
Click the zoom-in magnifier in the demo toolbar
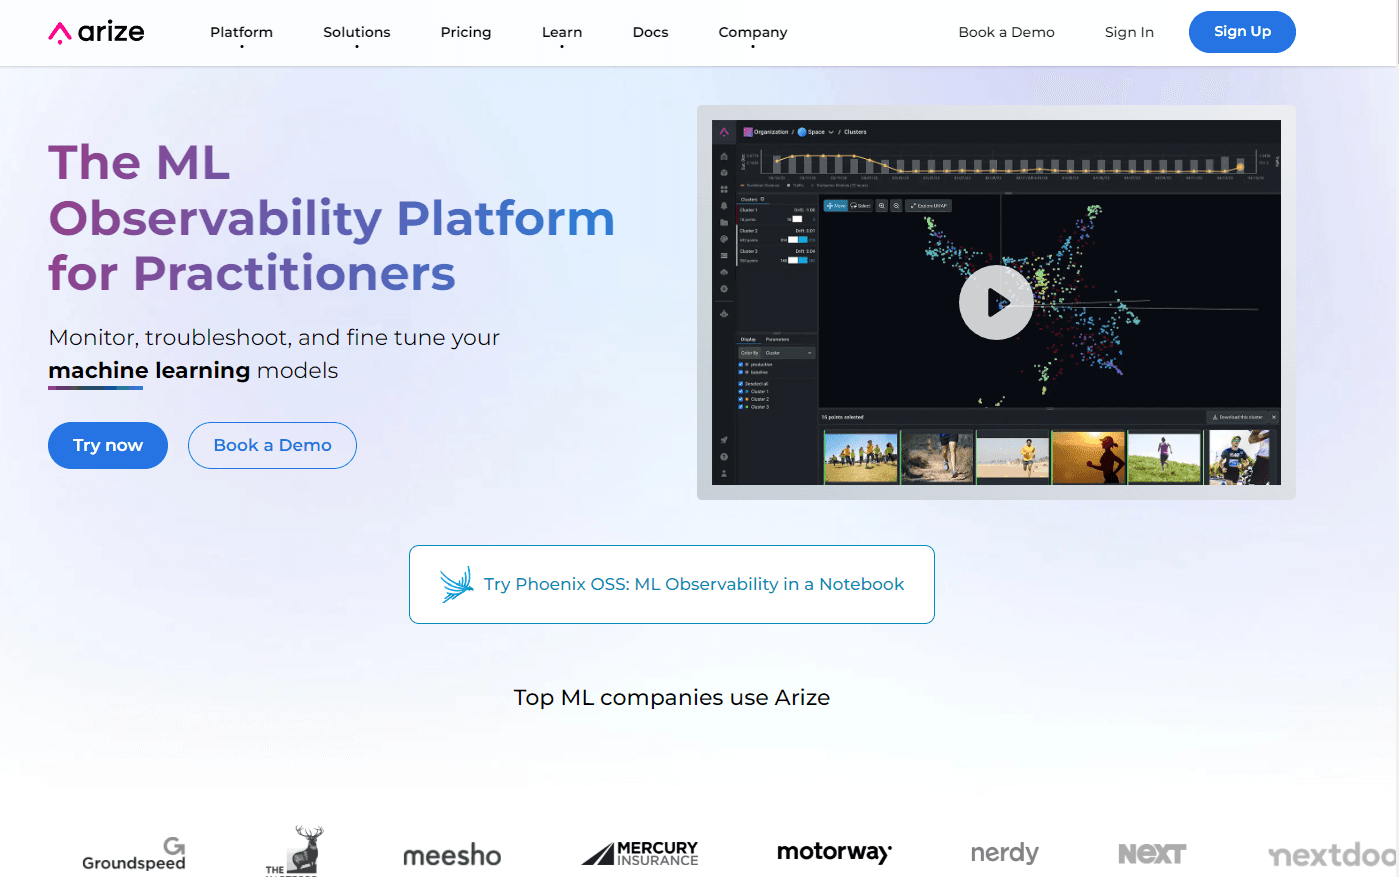tap(882, 206)
